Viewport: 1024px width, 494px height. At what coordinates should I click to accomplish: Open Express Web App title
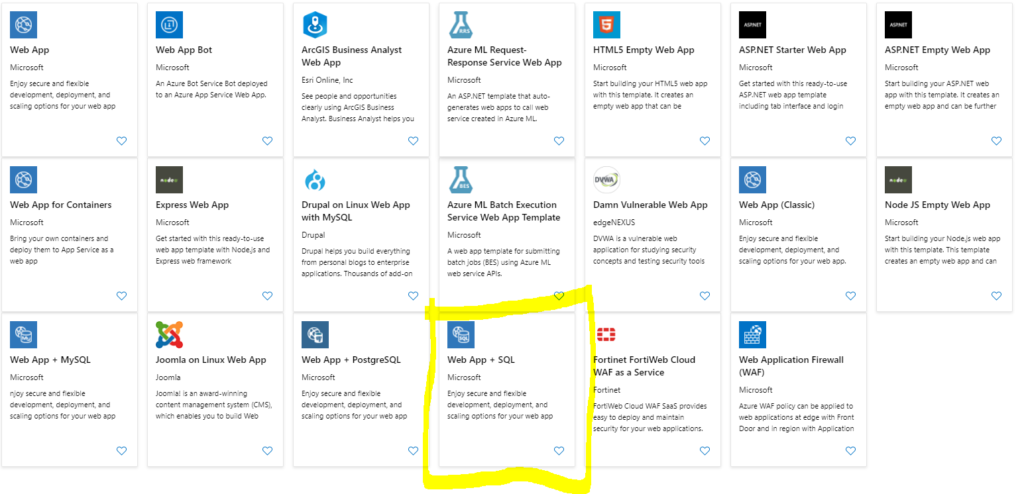(x=192, y=205)
